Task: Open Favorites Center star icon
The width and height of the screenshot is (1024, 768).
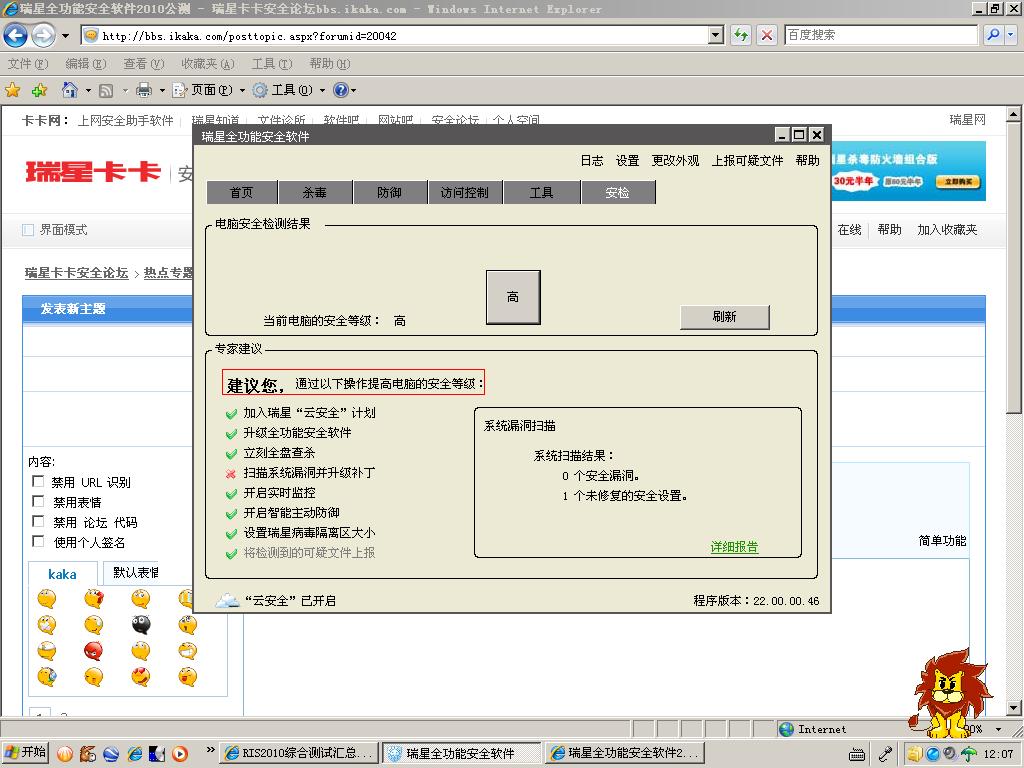Action: click(x=12, y=90)
